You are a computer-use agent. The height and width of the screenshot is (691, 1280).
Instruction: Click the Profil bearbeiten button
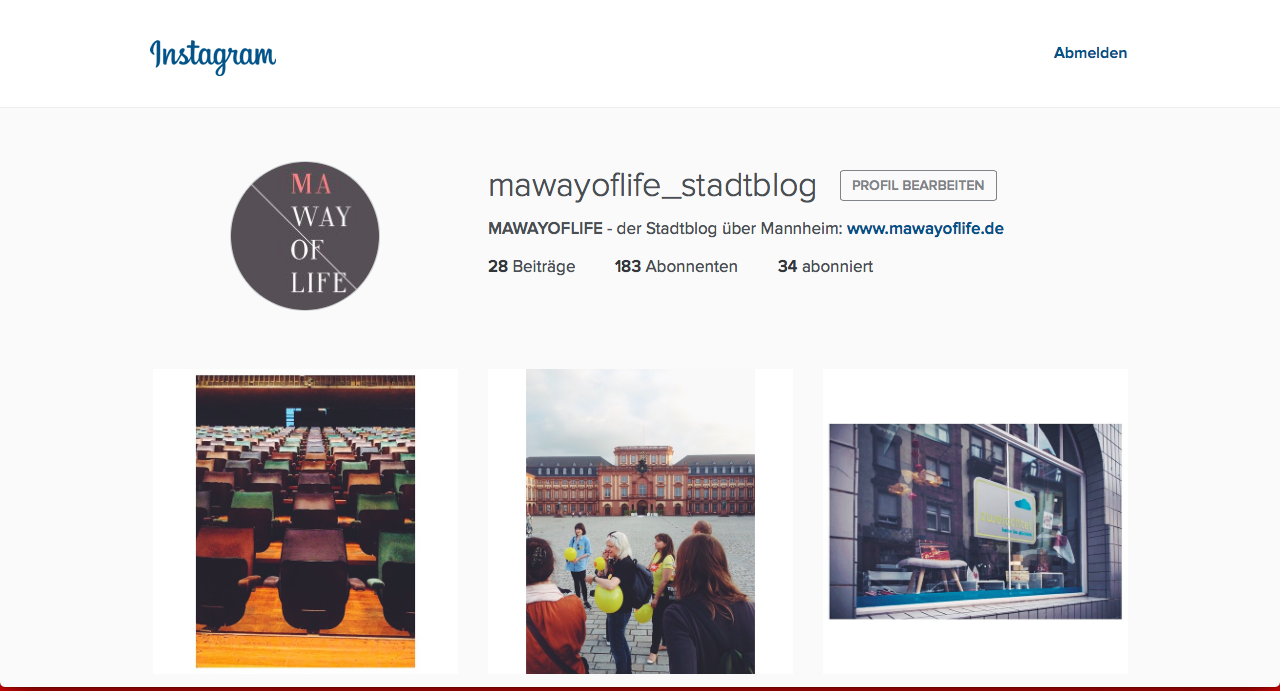918,185
